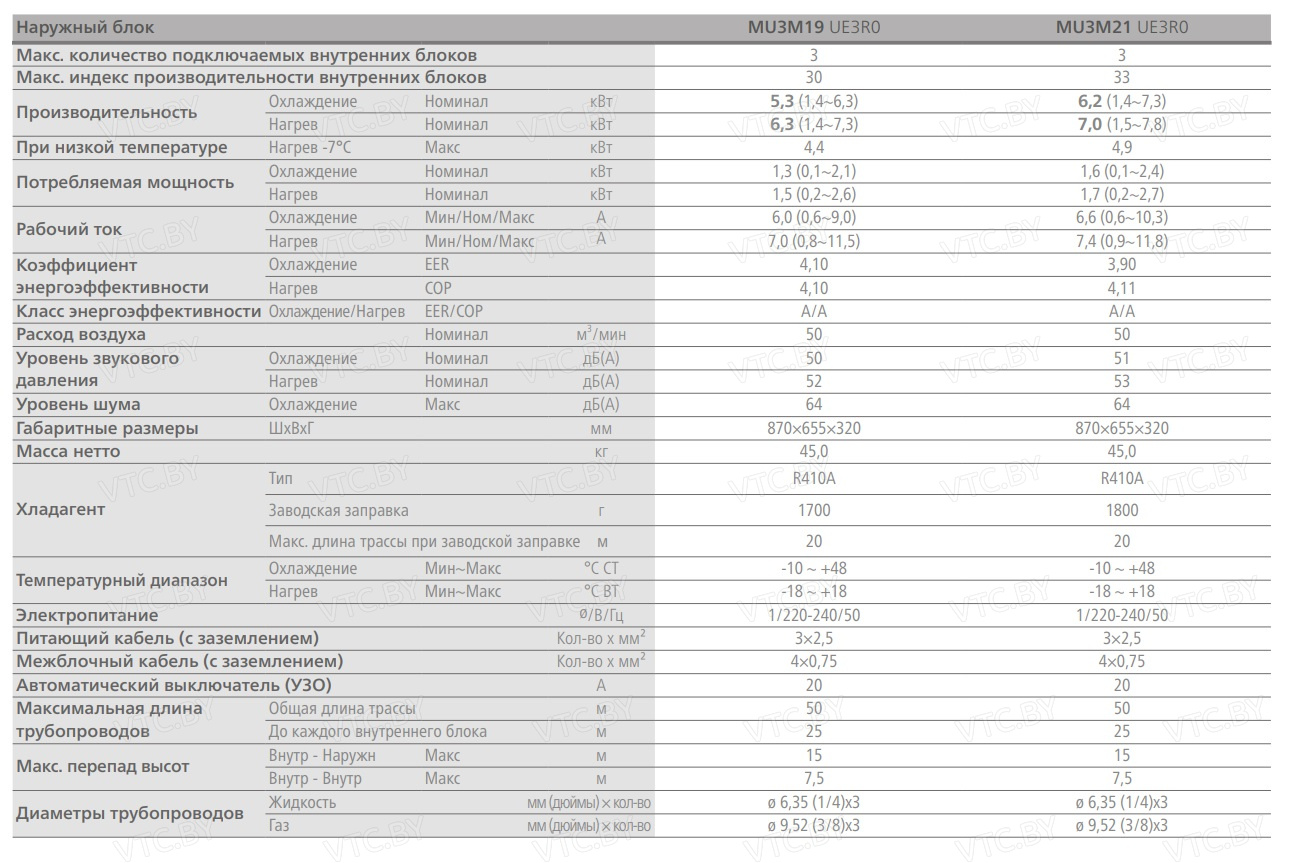Click the 'Производительность' row label
The height and width of the screenshot is (863, 1291).
[107, 112]
